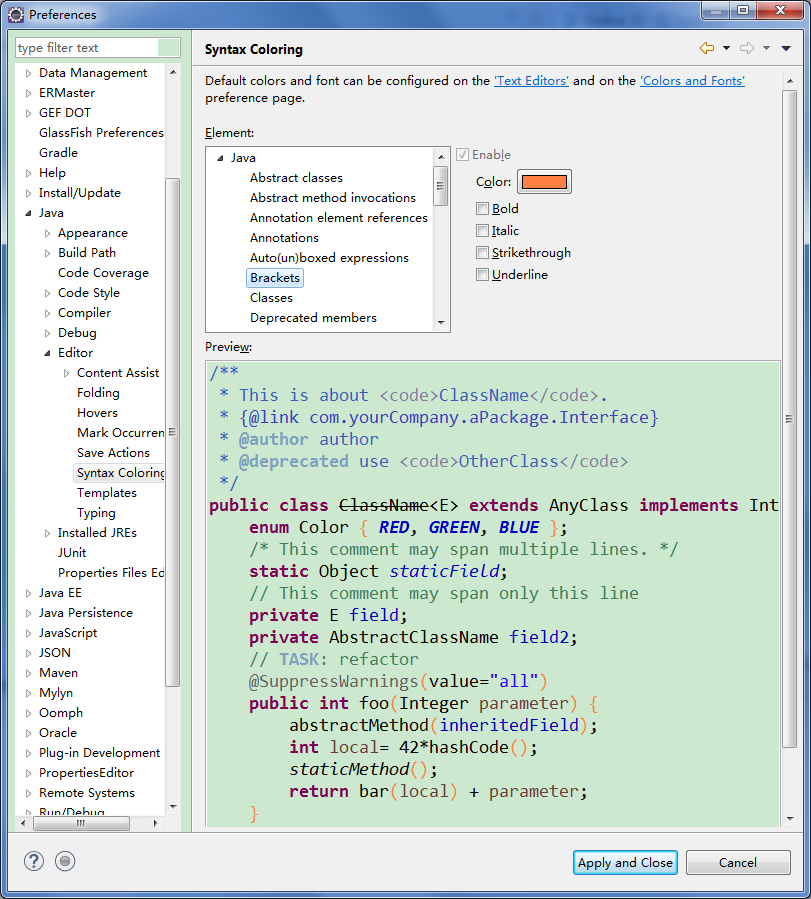Expand the Data Management node
Viewport: 811px width, 899px height.
click(x=28, y=73)
